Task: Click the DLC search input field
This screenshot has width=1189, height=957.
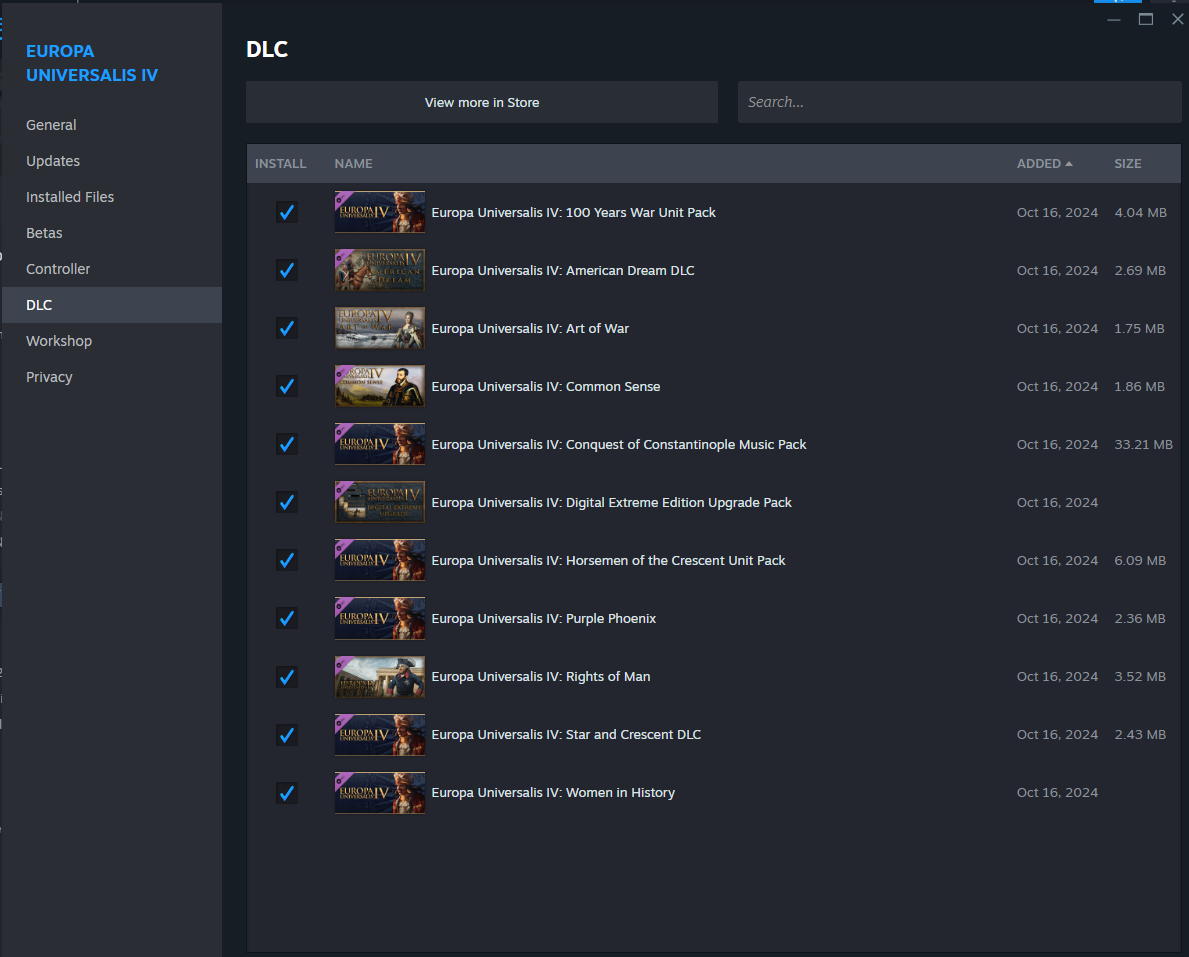Action: tap(959, 102)
